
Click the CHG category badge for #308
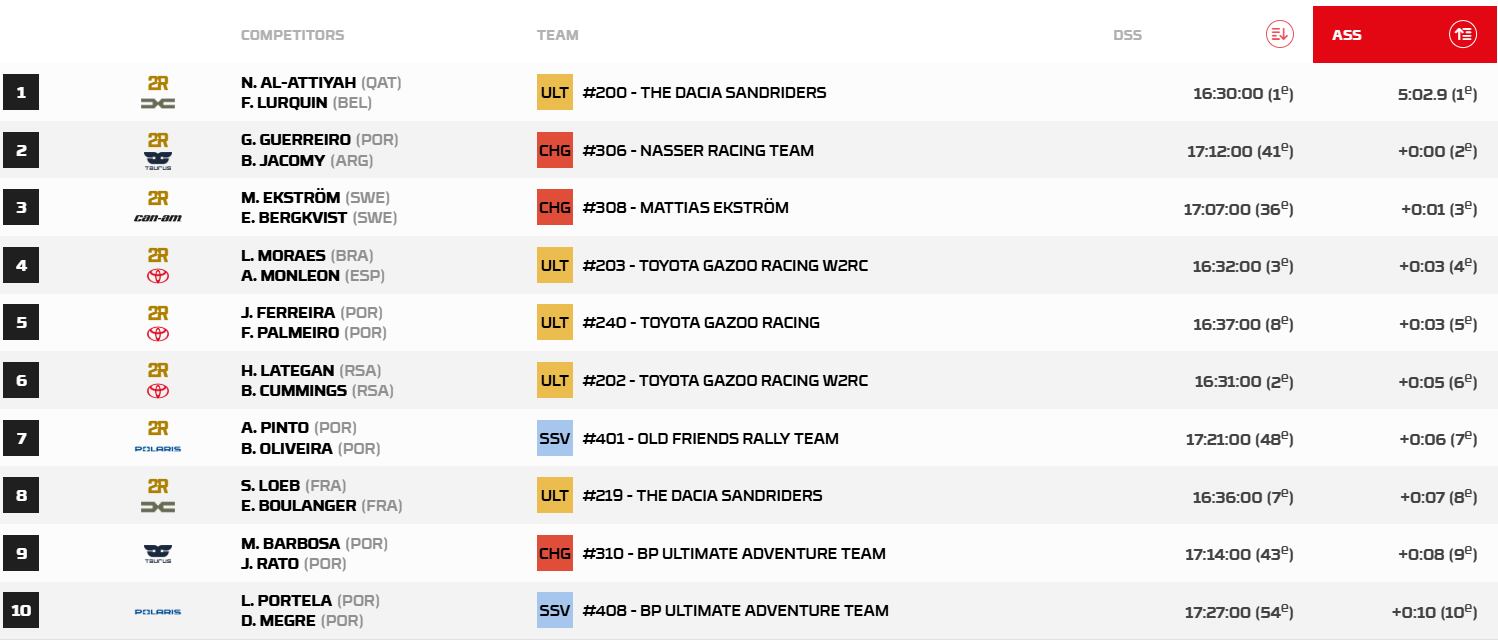[x=555, y=208]
